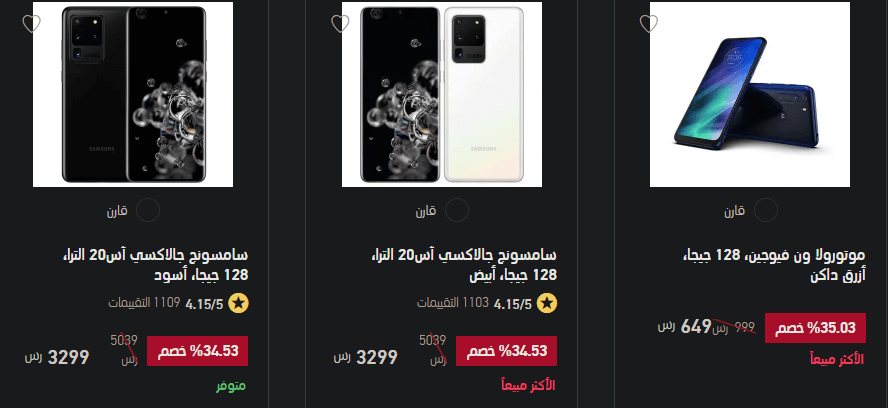Open title link for black Galaxy S20 Ultra 128GB

[x=155, y=265]
